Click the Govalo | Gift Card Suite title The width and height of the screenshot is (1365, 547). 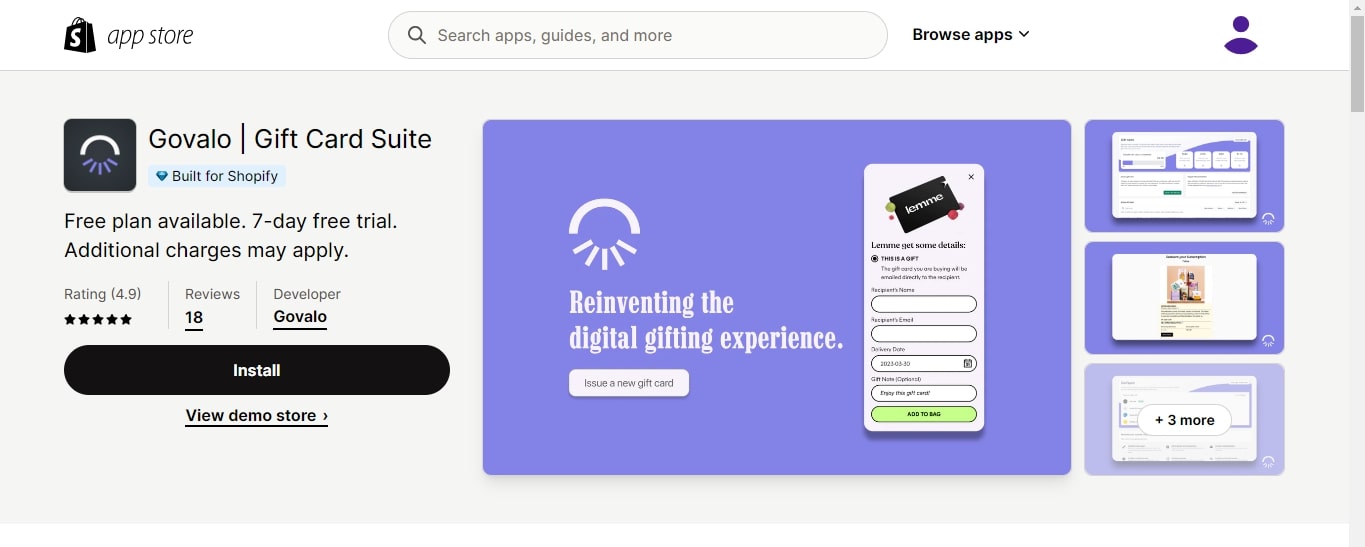pyautogui.click(x=290, y=139)
